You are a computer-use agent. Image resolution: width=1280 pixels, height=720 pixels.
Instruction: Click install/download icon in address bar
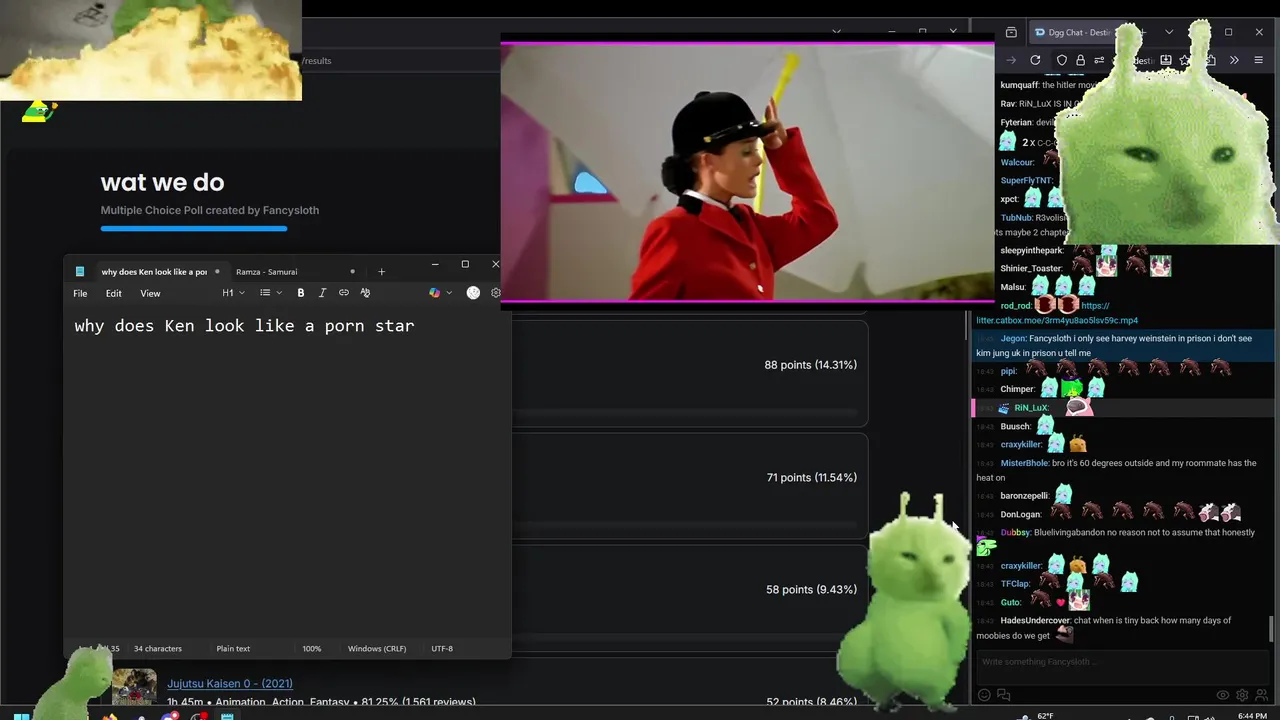coord(1166,60)
